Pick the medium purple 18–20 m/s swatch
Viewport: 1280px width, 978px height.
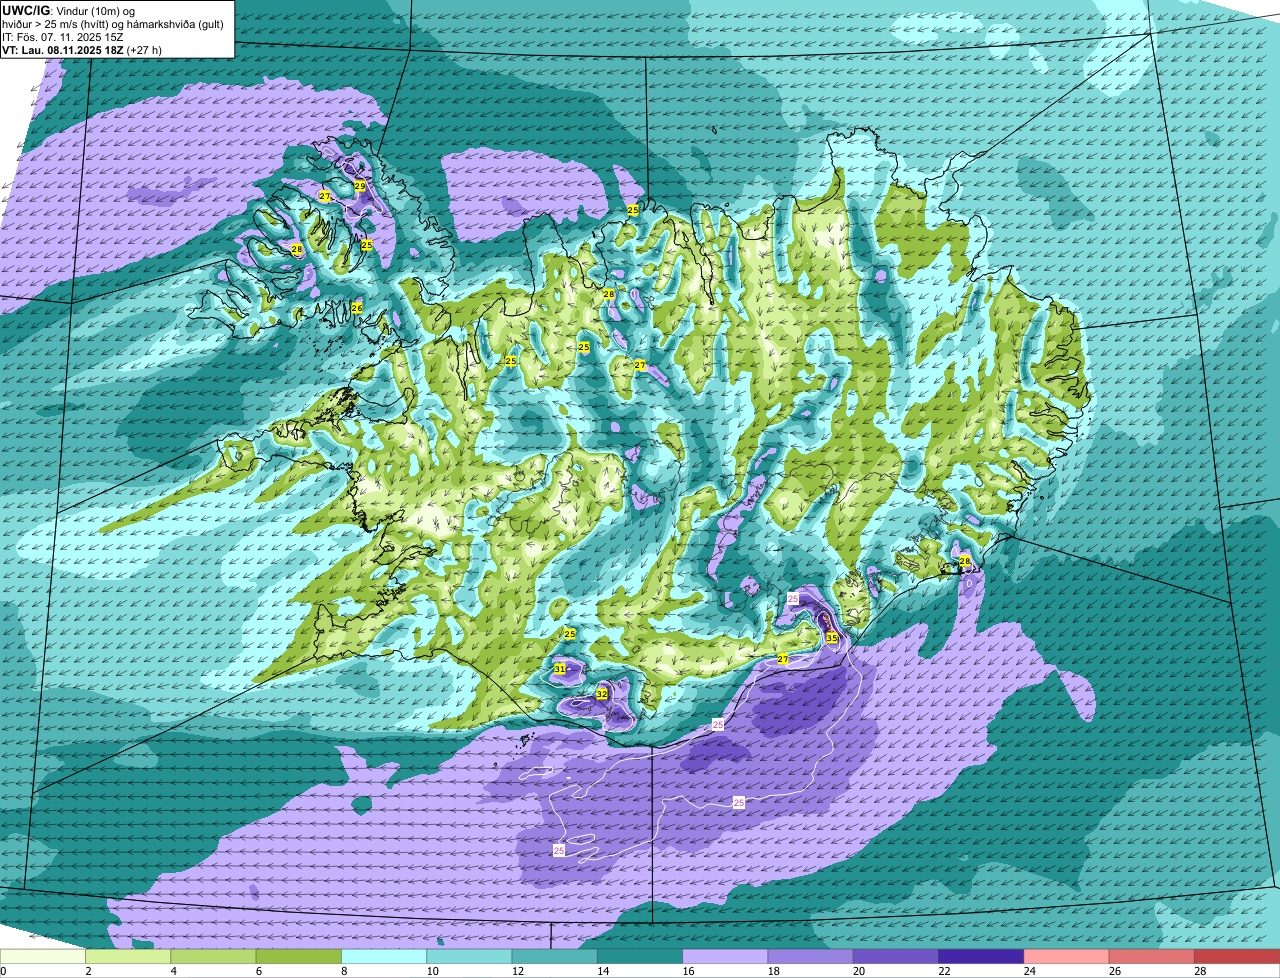[x=811, y=957]
